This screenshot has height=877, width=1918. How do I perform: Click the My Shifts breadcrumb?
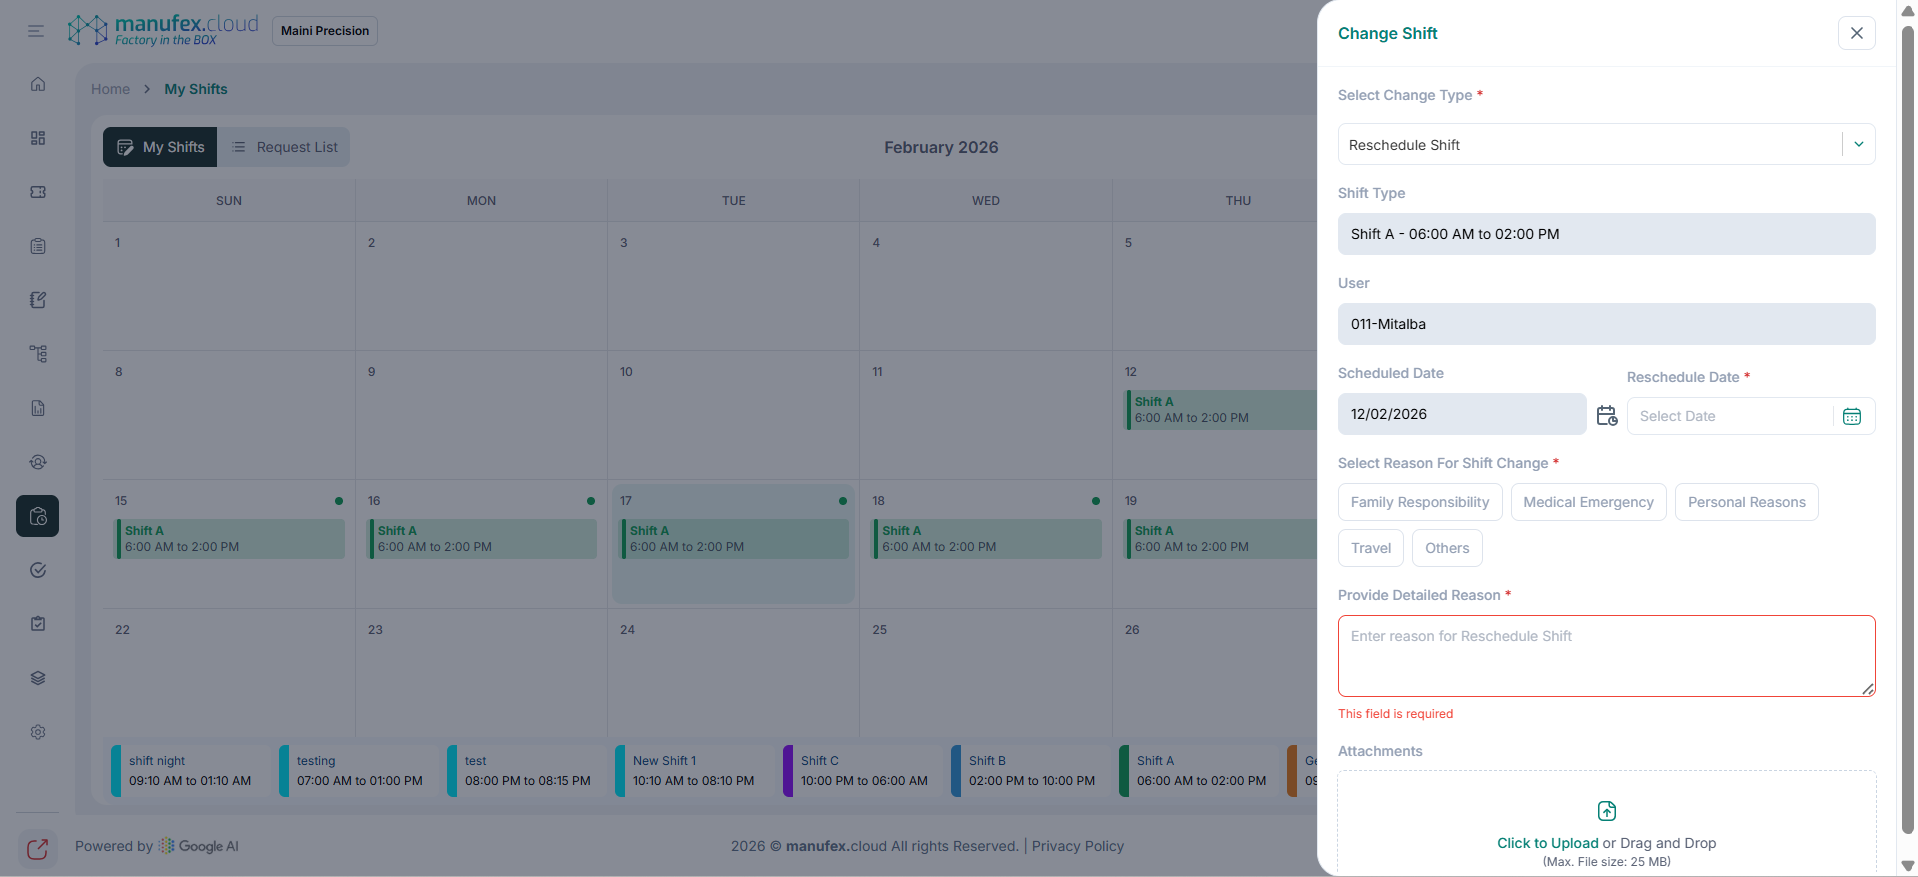(x=196, y=89)
